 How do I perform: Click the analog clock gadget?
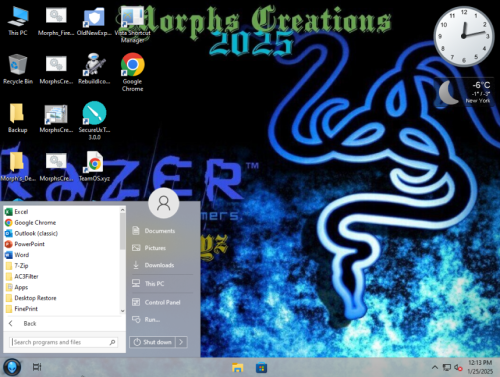point(463,36)
